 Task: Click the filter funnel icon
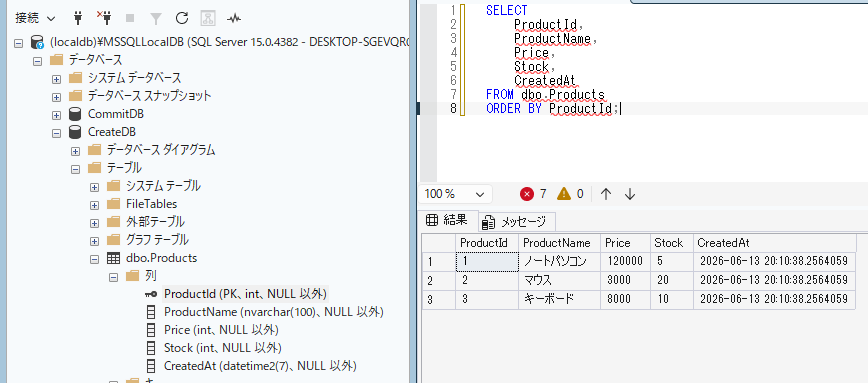point(156,18)
